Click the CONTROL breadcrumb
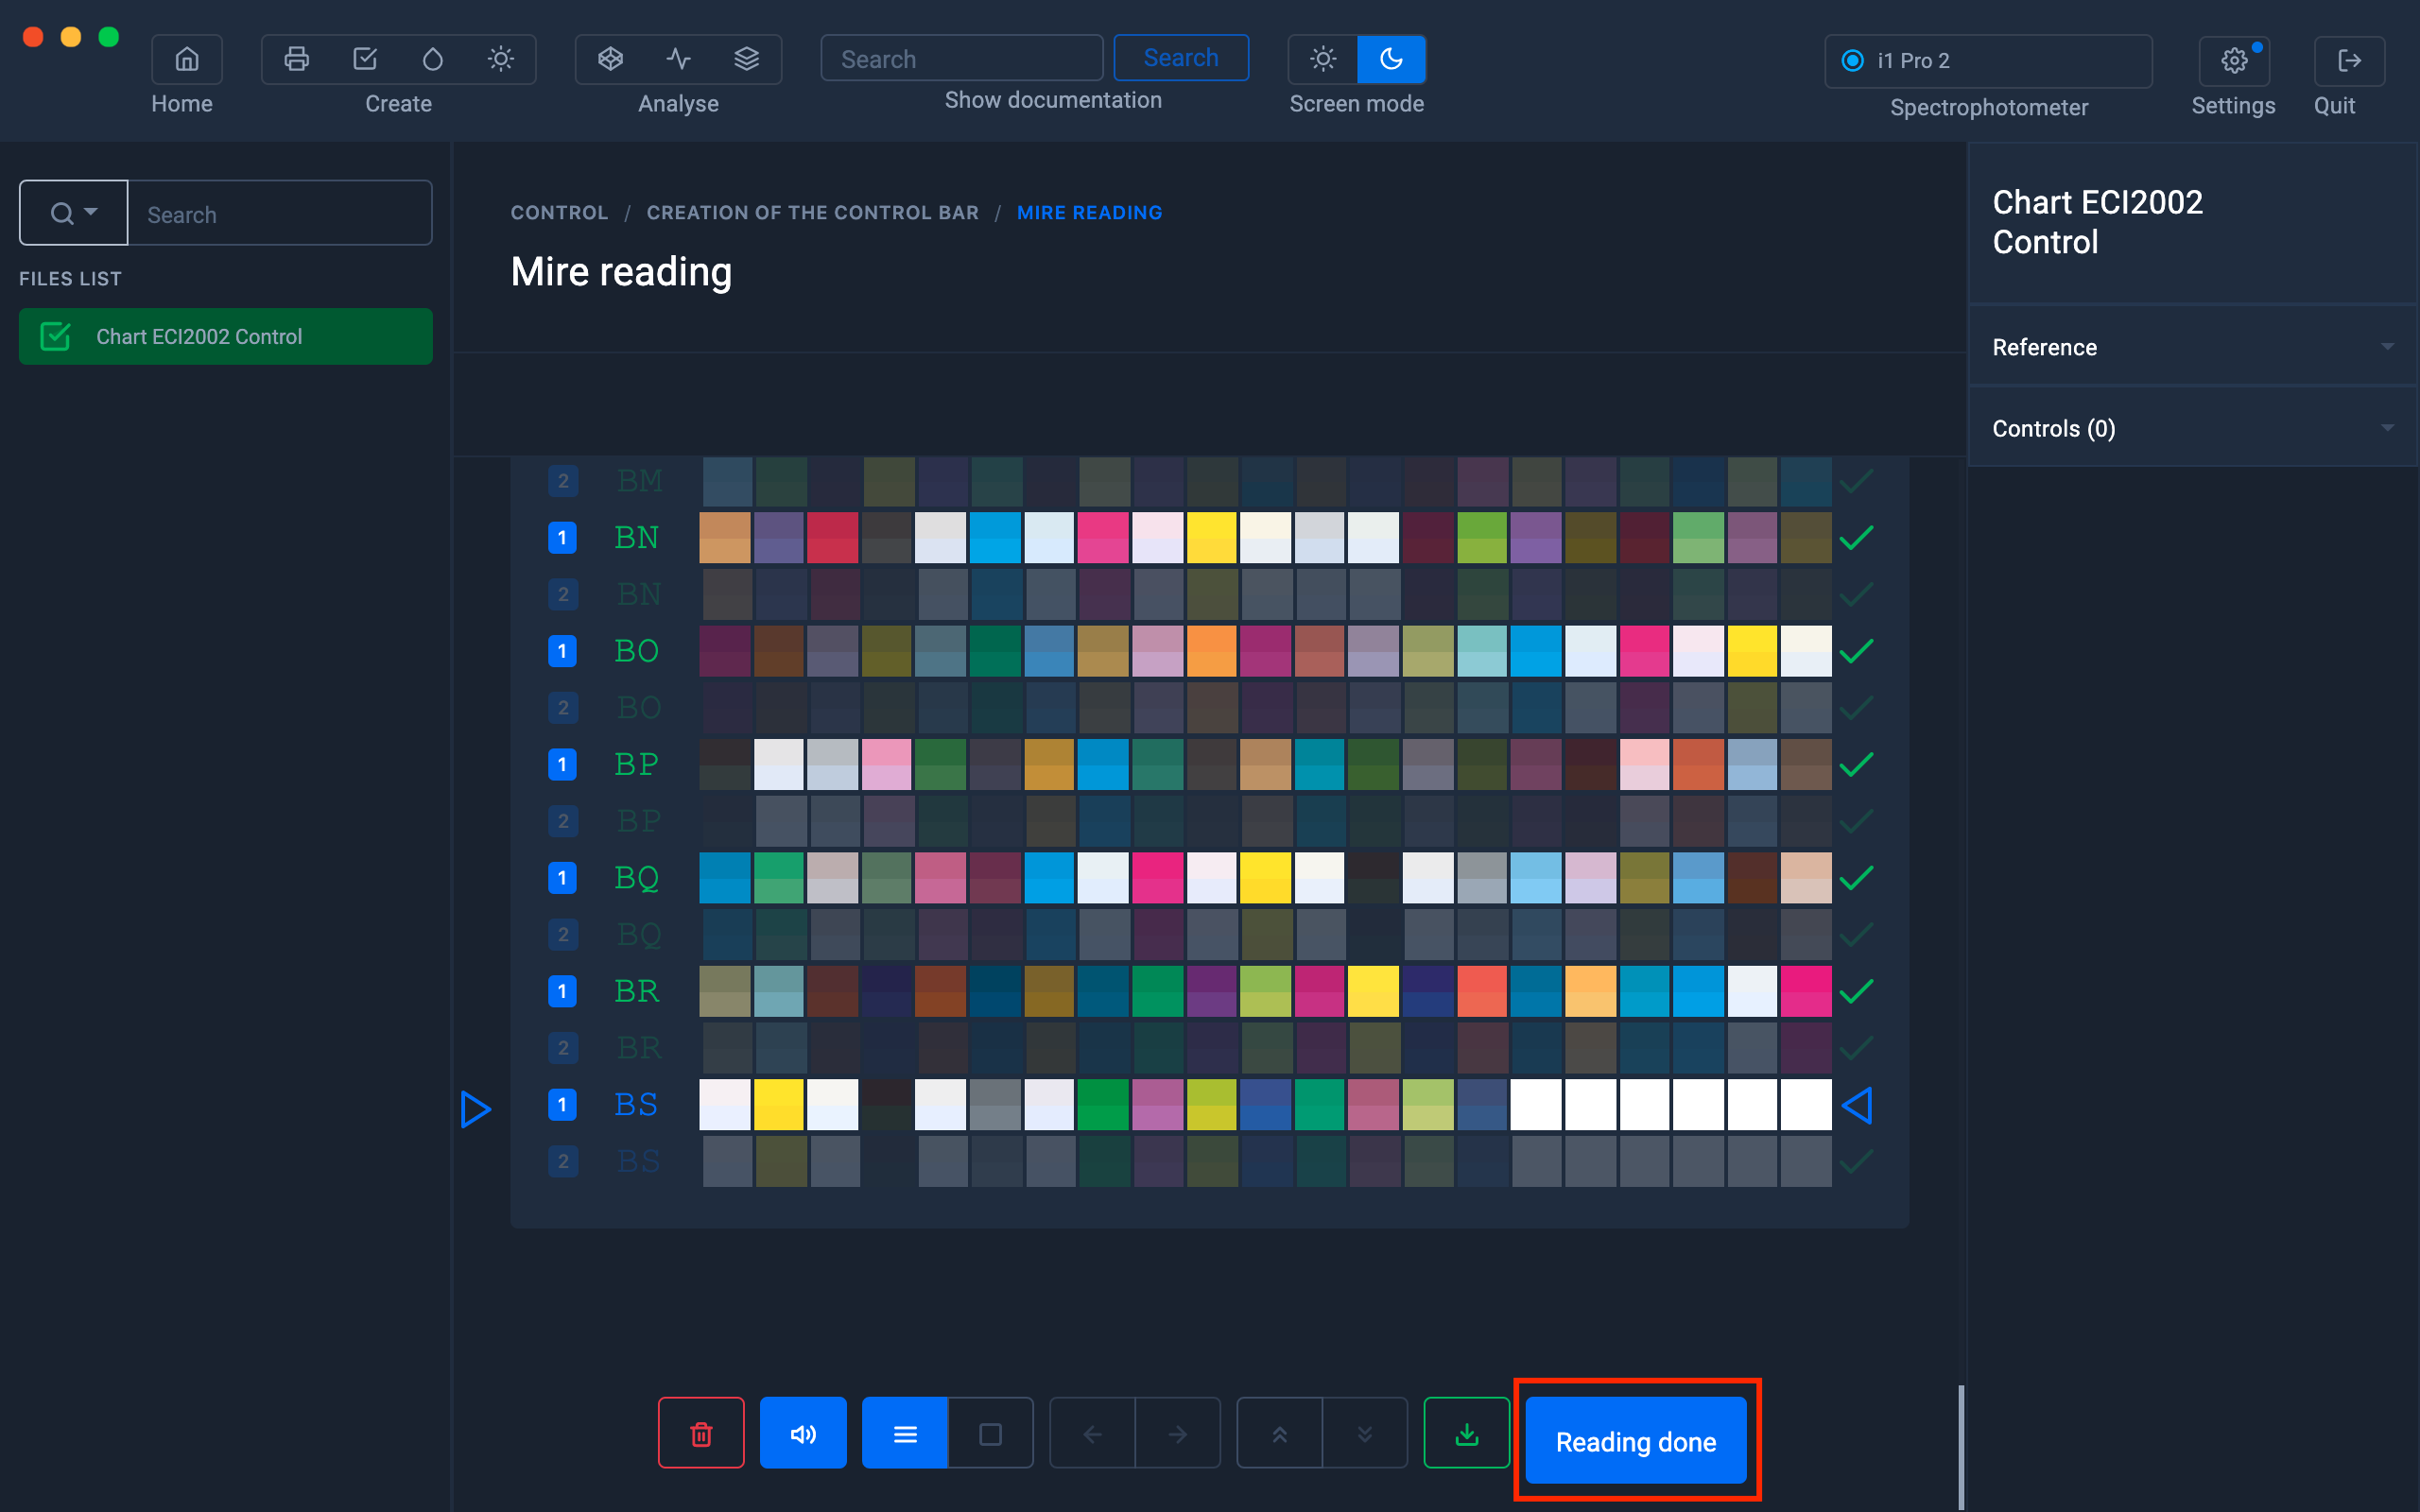The image size is (2420, 1512). [x=559, y=213]
